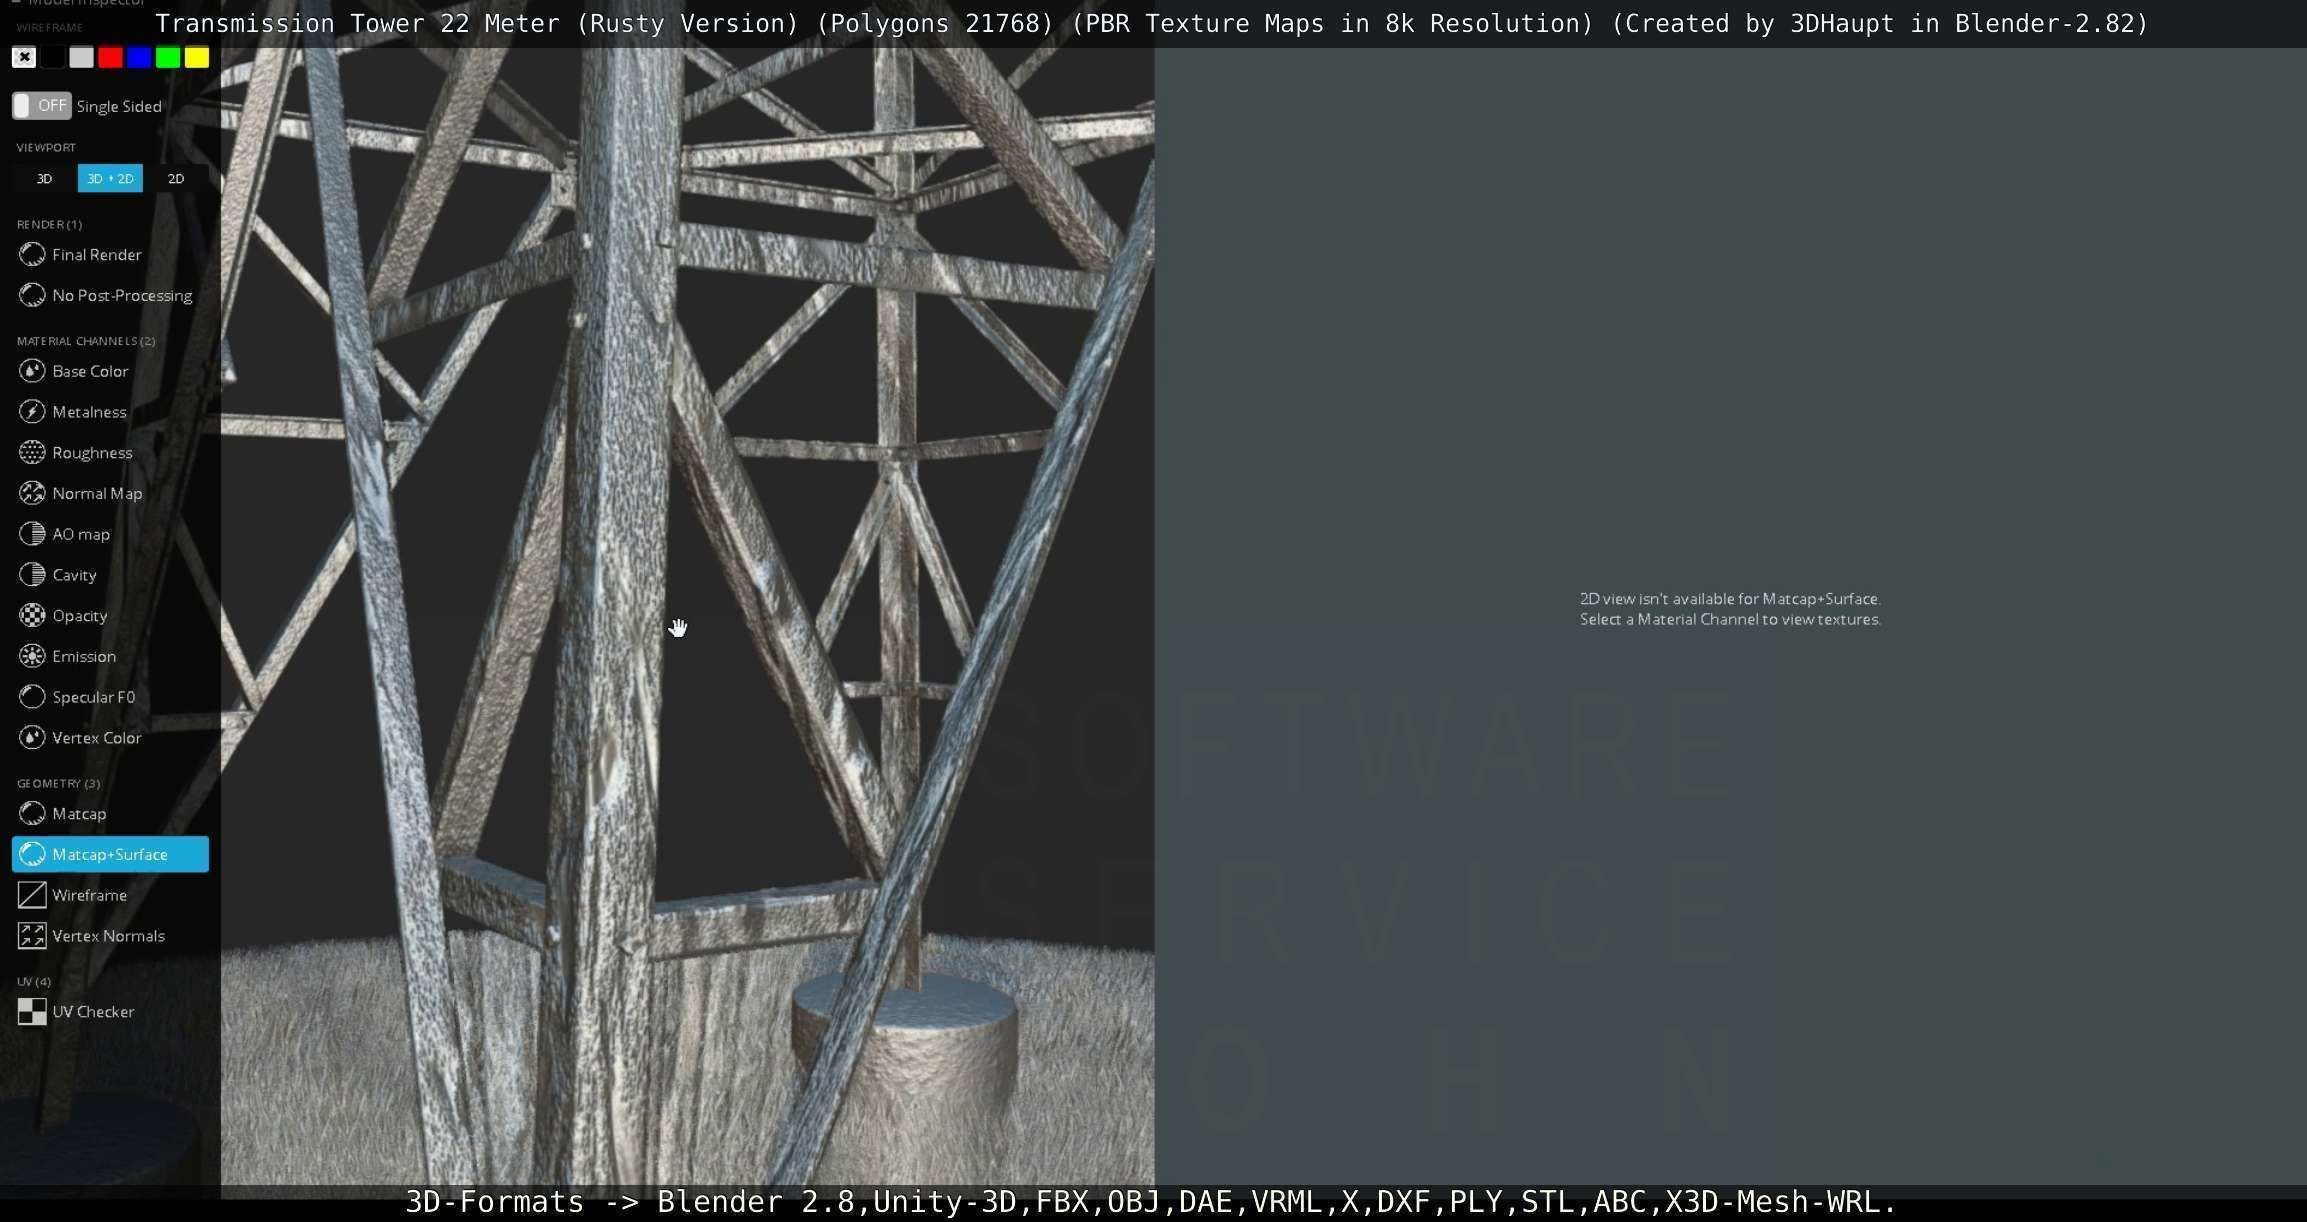Pick the green wireframe color swatch
Viewport: 2307px width, 1222px height.
coord(168,58)
